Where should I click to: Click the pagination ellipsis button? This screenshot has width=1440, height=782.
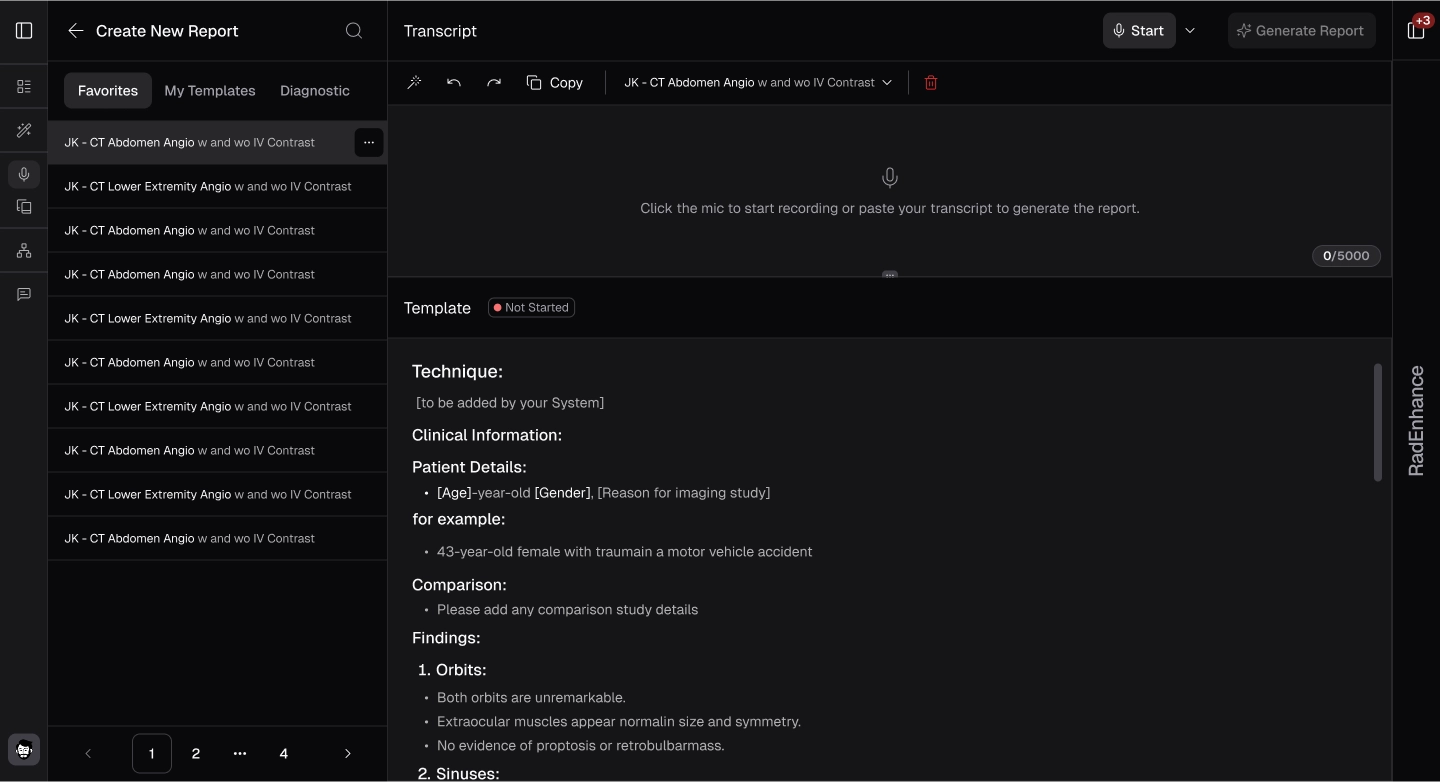[240, 754]
